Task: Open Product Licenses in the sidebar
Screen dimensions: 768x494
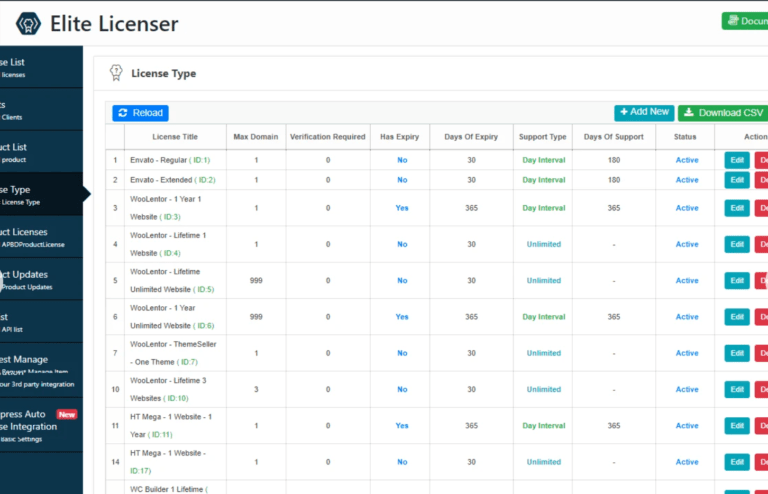Action: pyautogui.click(x=41, y=237)
